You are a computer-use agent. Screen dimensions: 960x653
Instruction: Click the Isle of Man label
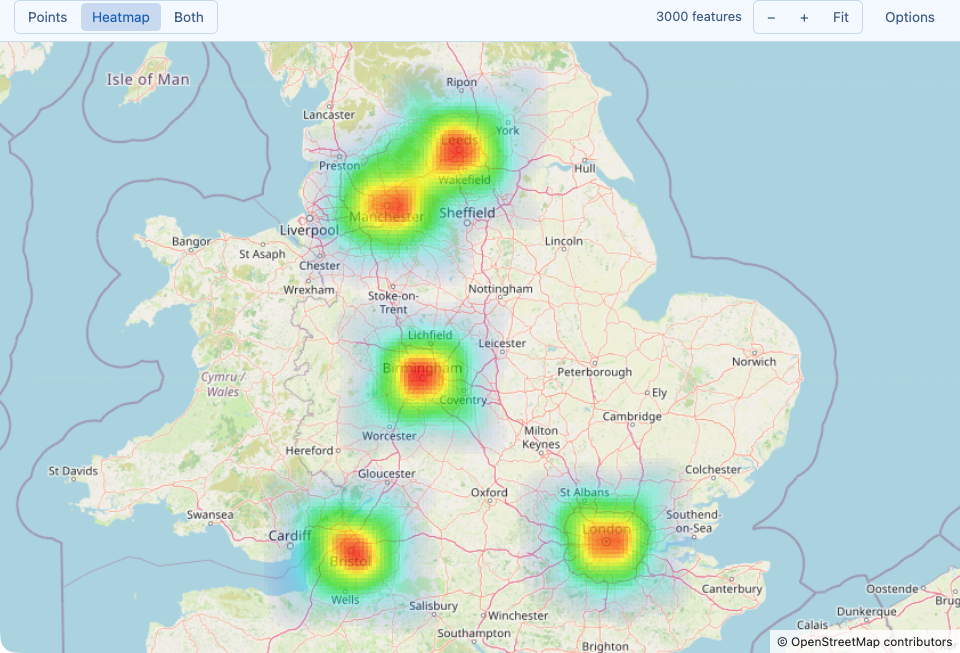pyautogui.click(x=148, y=80)
